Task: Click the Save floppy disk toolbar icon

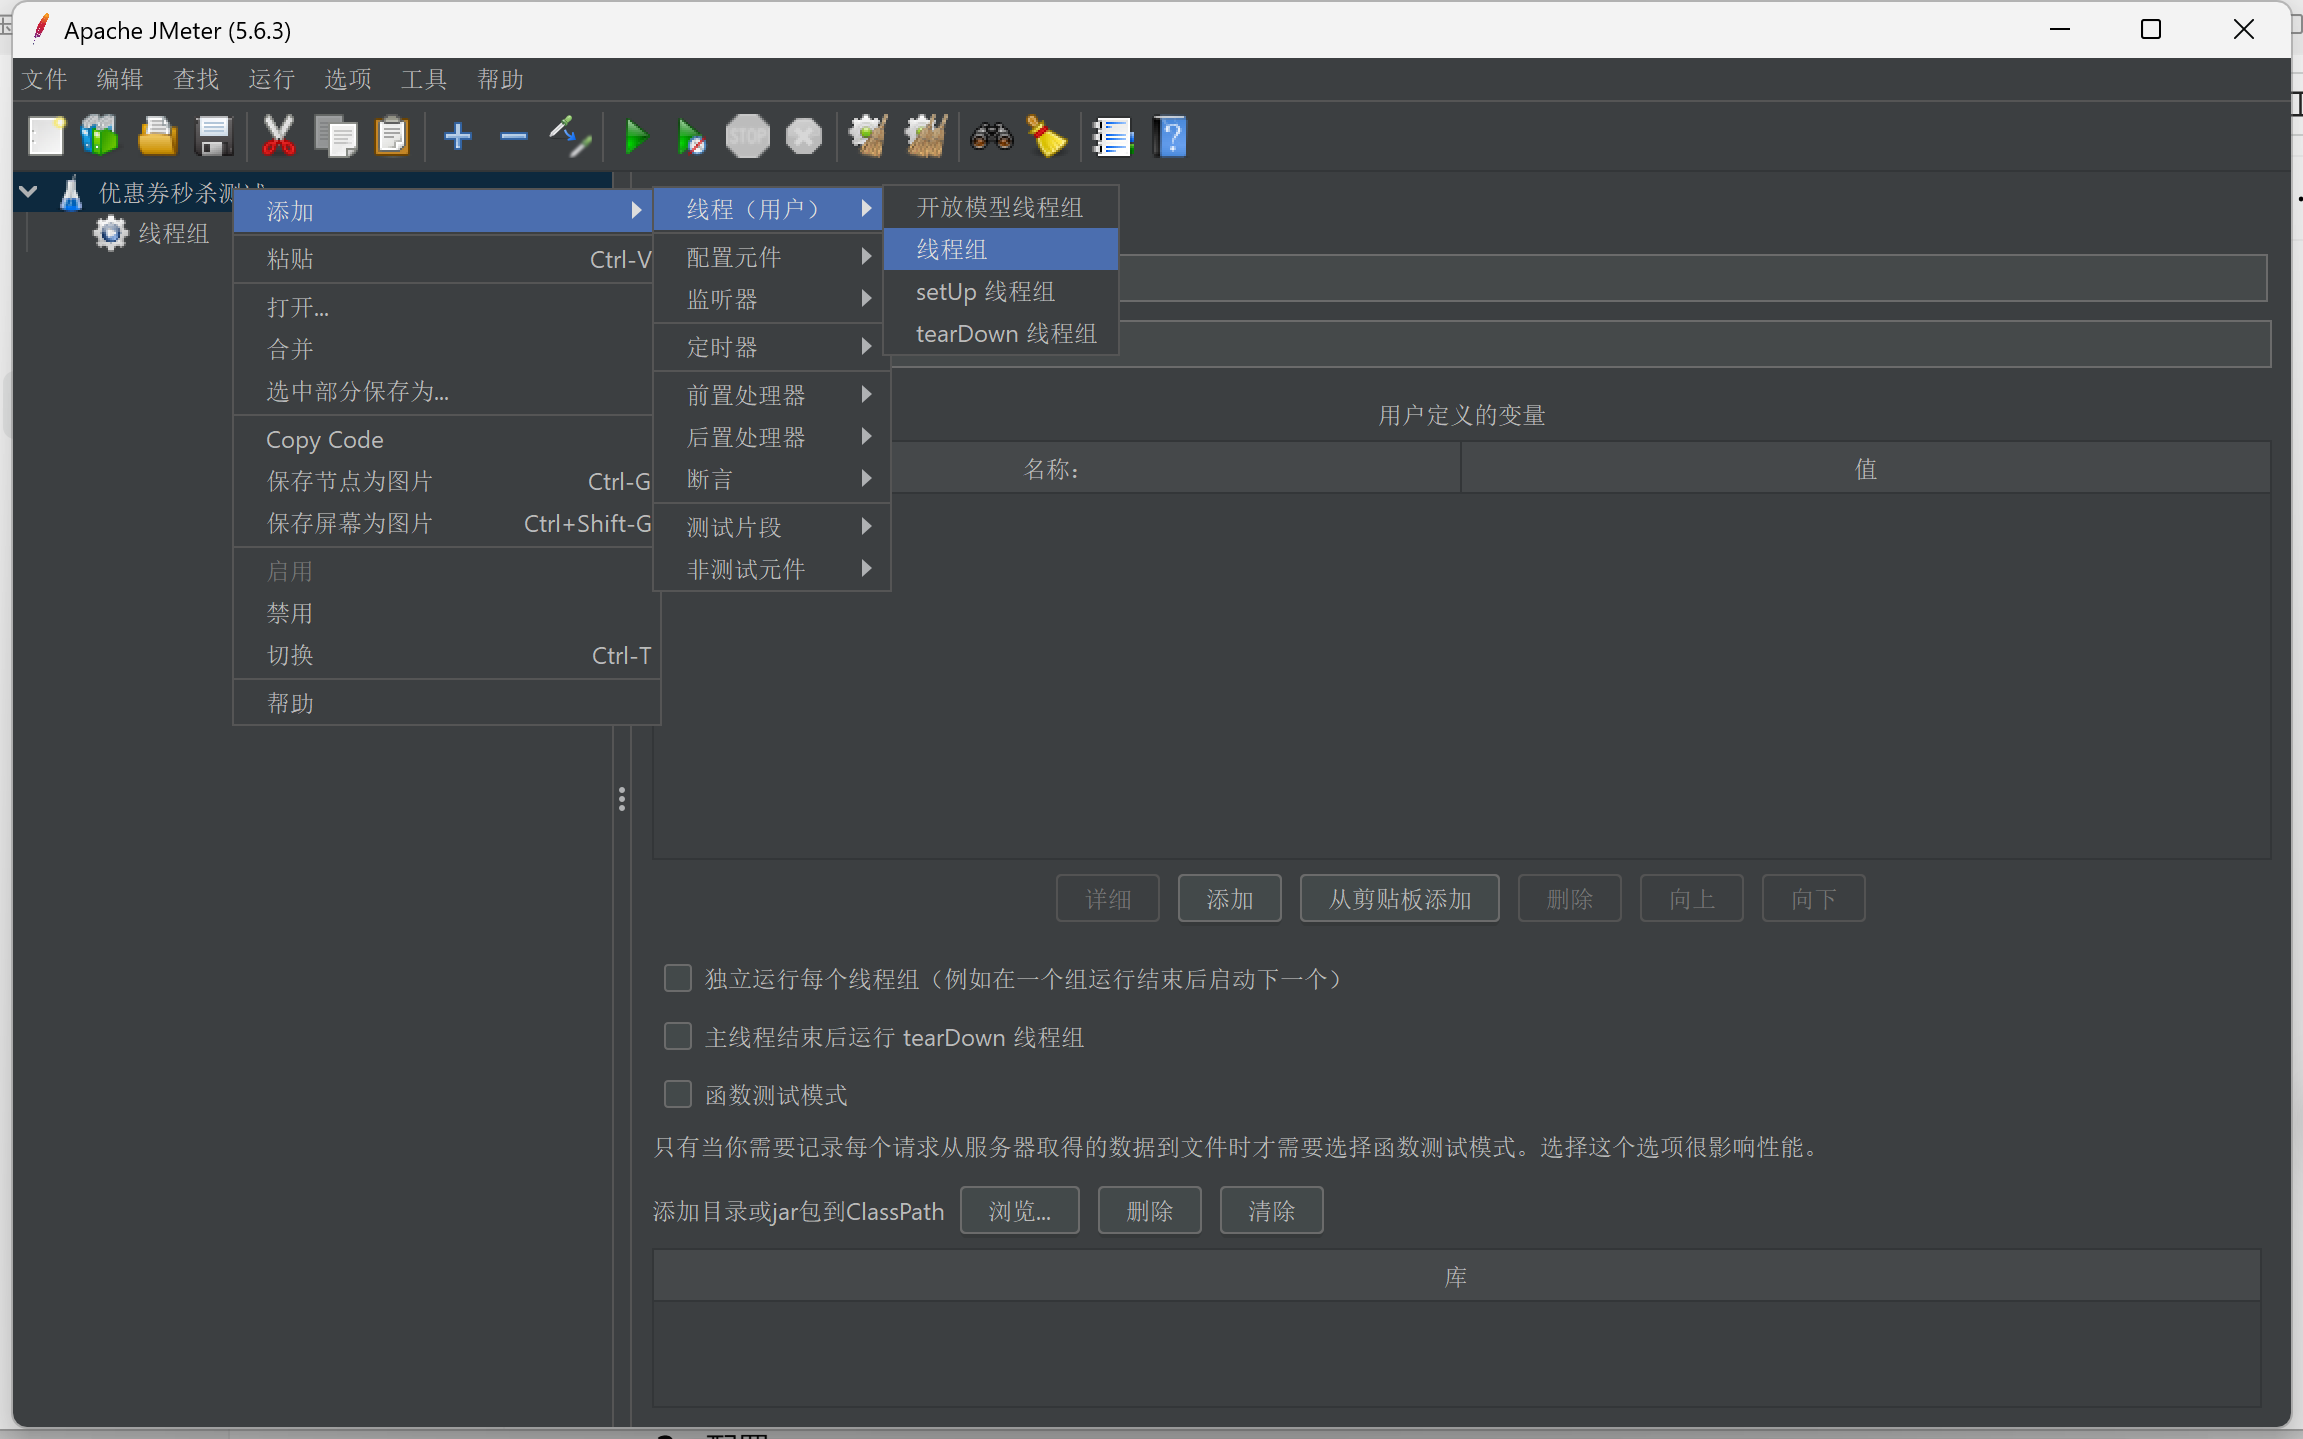Action: (214, 137)
